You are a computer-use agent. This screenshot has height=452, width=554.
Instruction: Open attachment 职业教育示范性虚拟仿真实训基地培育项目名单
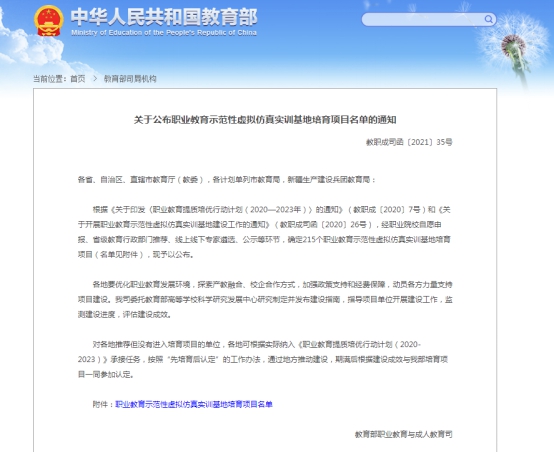coord(194,404)
